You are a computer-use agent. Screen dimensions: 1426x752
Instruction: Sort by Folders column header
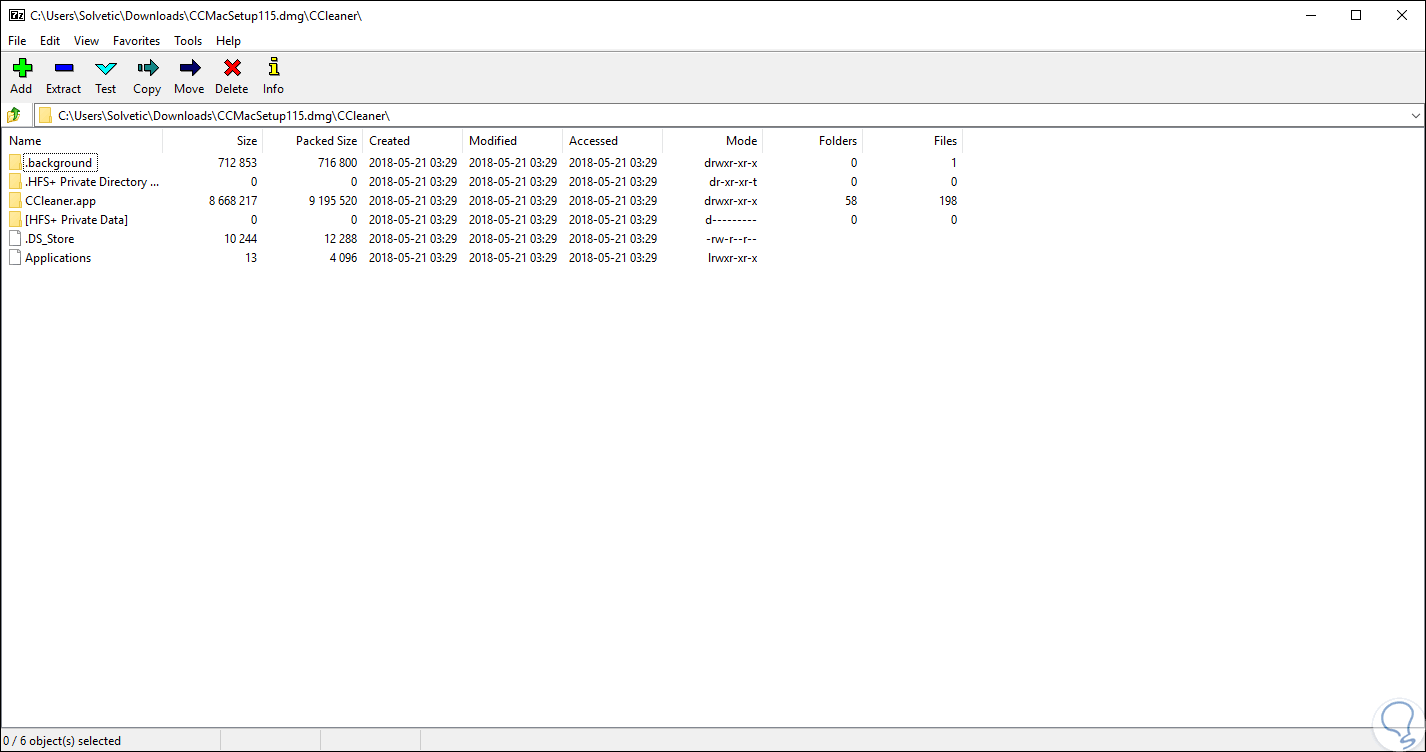[x=812, y=141]
